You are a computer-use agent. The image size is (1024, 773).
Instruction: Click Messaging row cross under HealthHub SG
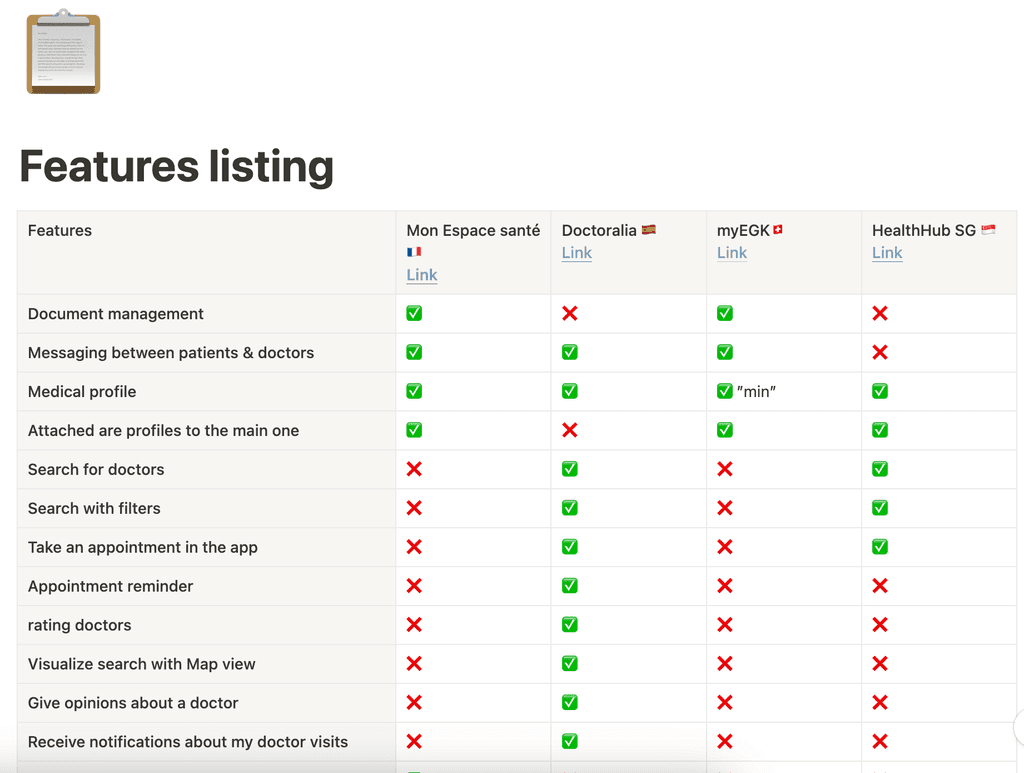[x=880, y=353]
